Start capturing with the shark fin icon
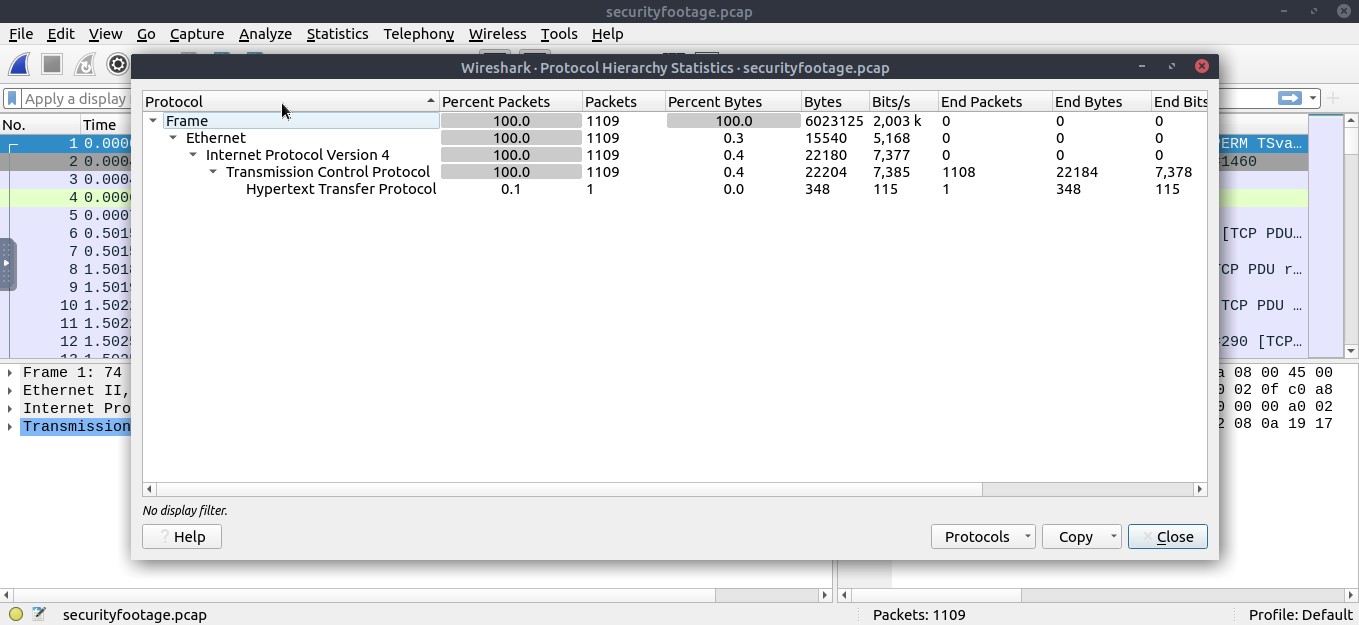 tap(19, 65)
